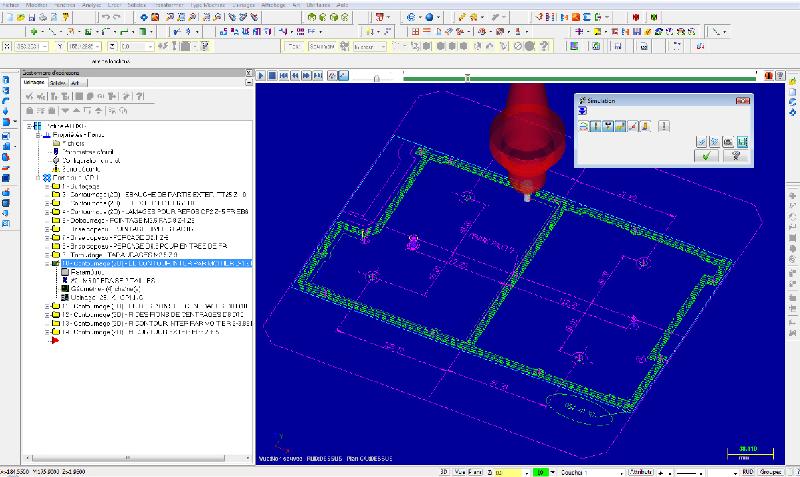
Task: Collapse the selected operation 10 Contournage
Action: pos(47,264)
